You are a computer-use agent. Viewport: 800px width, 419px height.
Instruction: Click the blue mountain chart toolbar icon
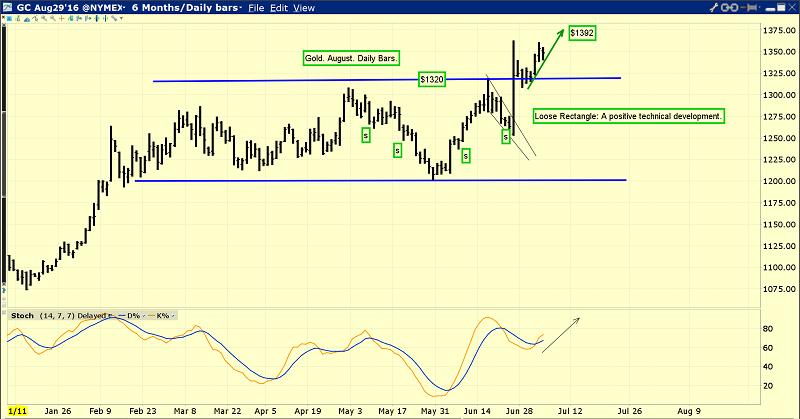pos(27,19)
